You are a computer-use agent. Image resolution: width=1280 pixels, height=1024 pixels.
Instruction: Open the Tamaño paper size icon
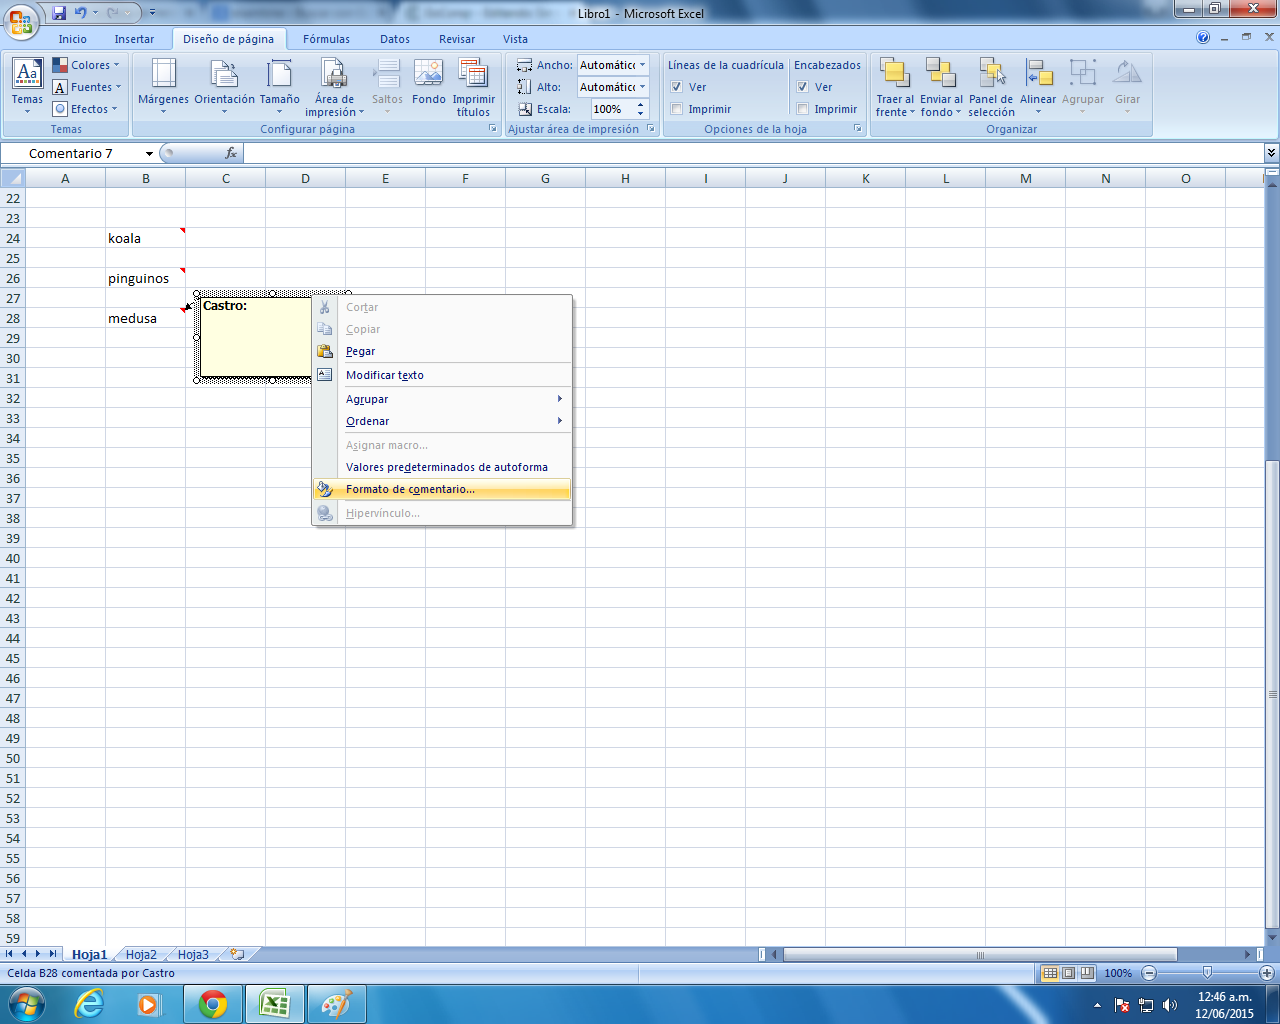point(279,76)
